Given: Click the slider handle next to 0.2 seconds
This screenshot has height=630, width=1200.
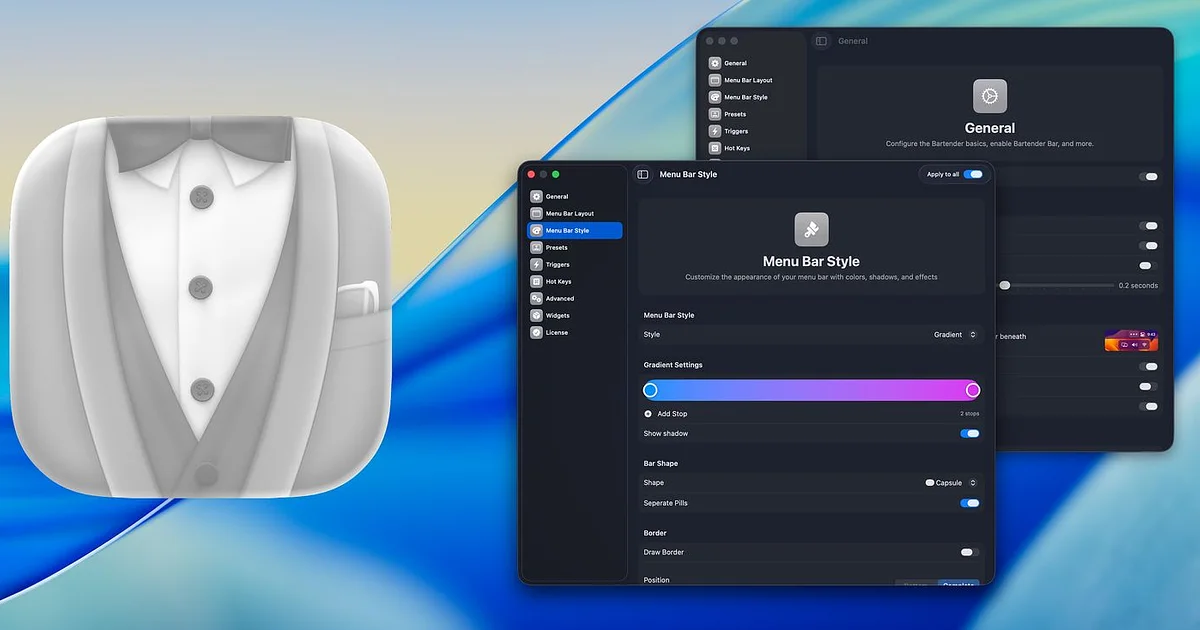Looking at the screenshot, I should click(1005, 286).
